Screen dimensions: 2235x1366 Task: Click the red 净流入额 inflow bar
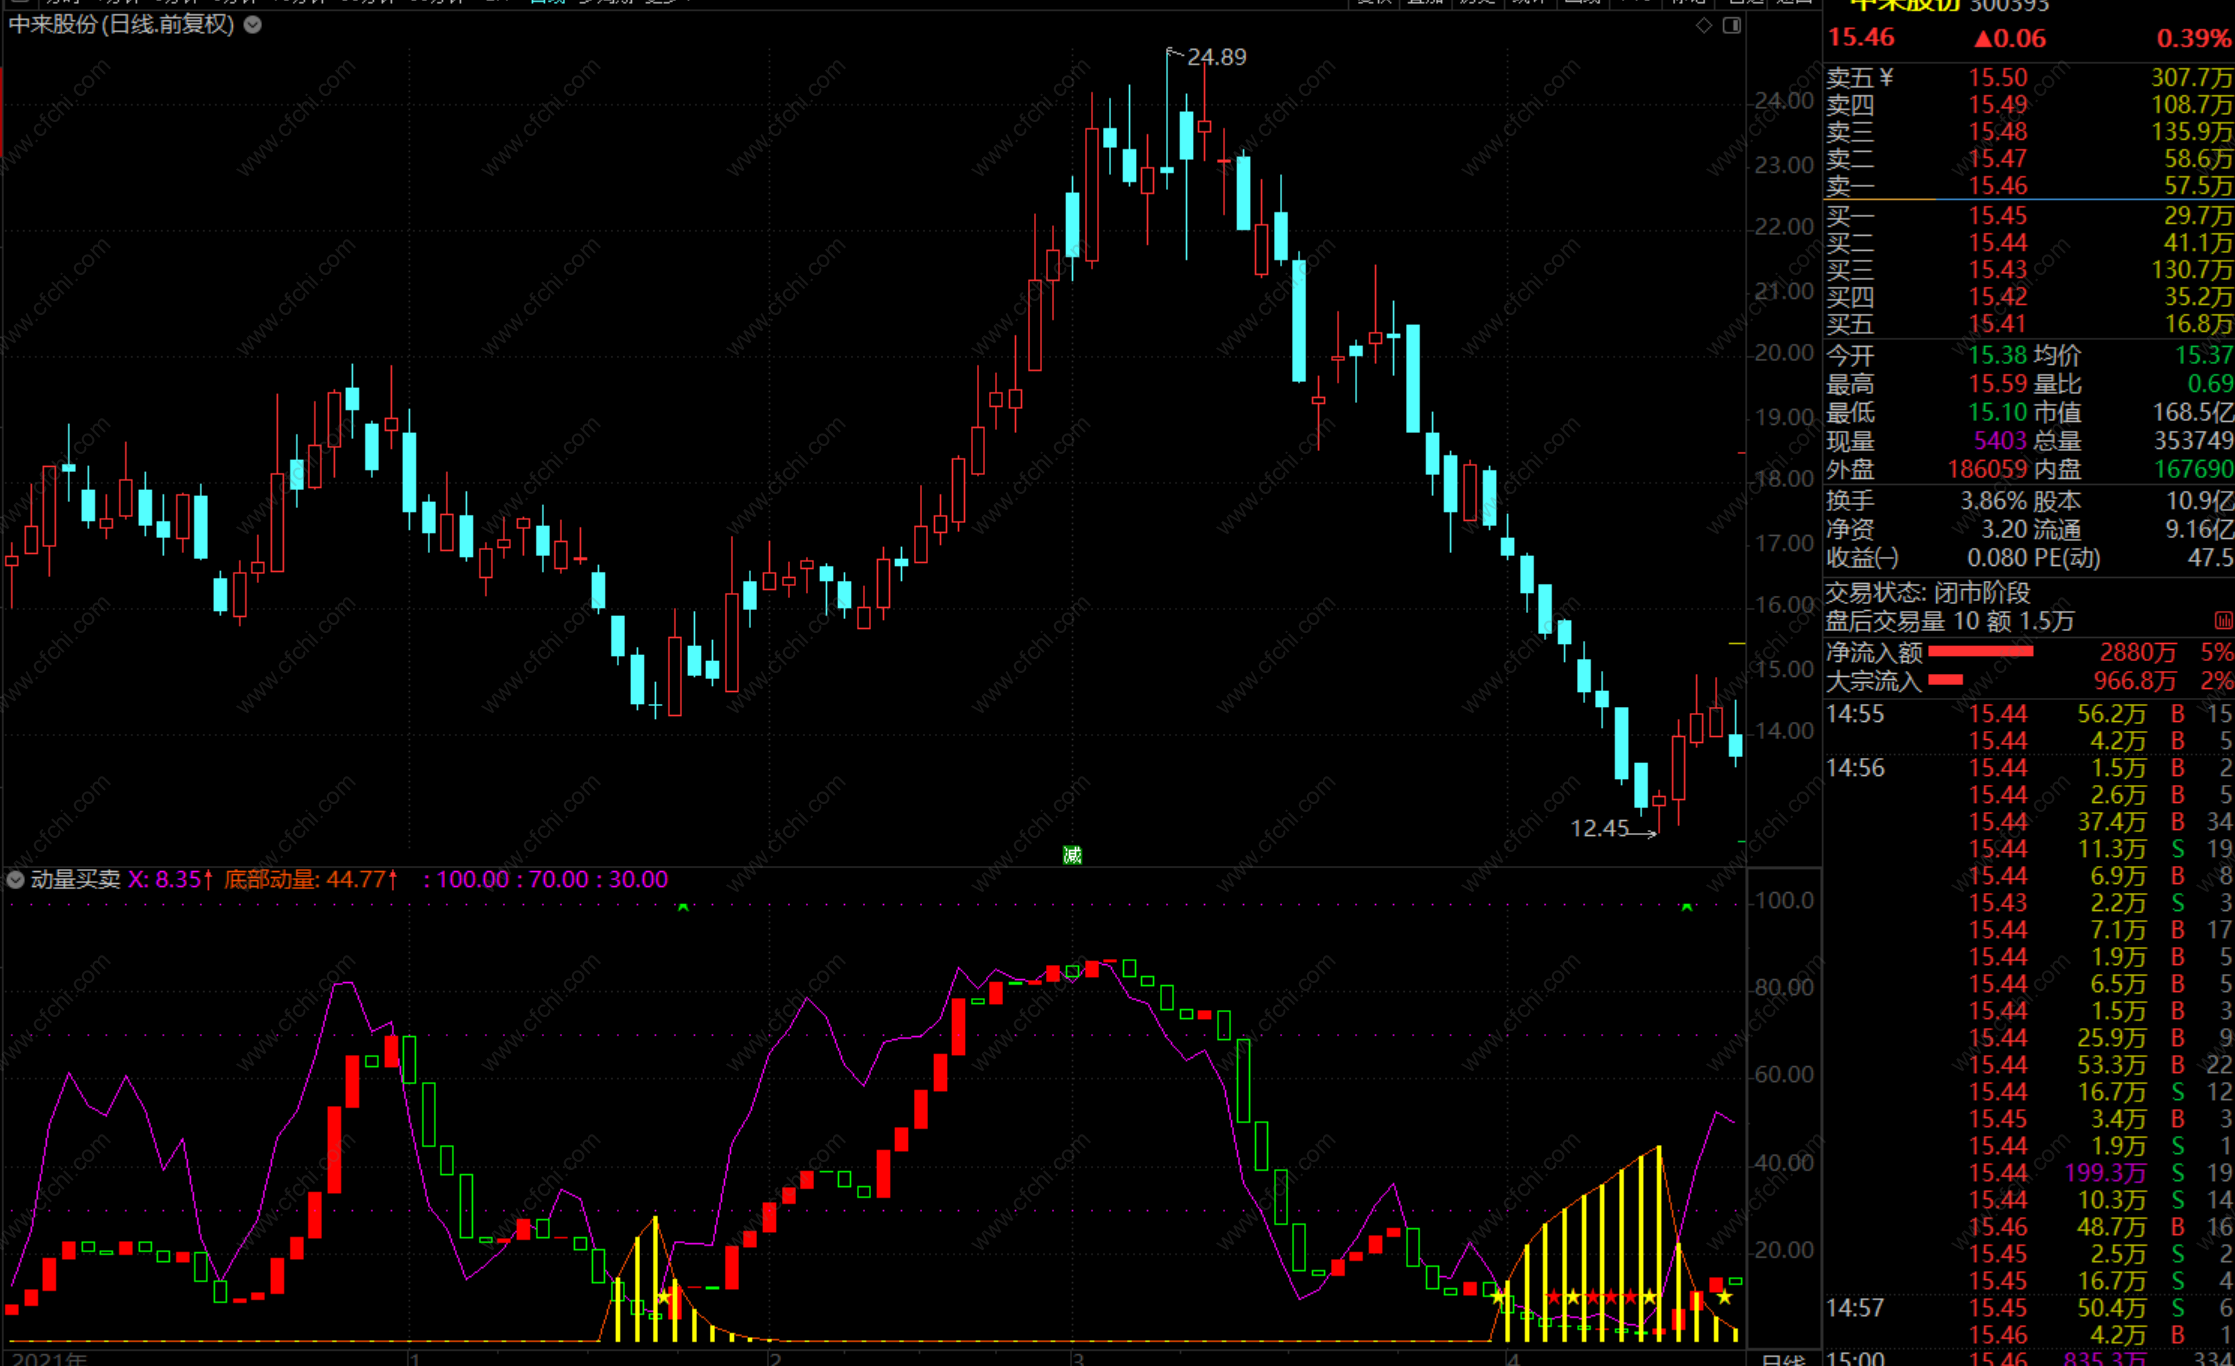tap(1980, 652)
